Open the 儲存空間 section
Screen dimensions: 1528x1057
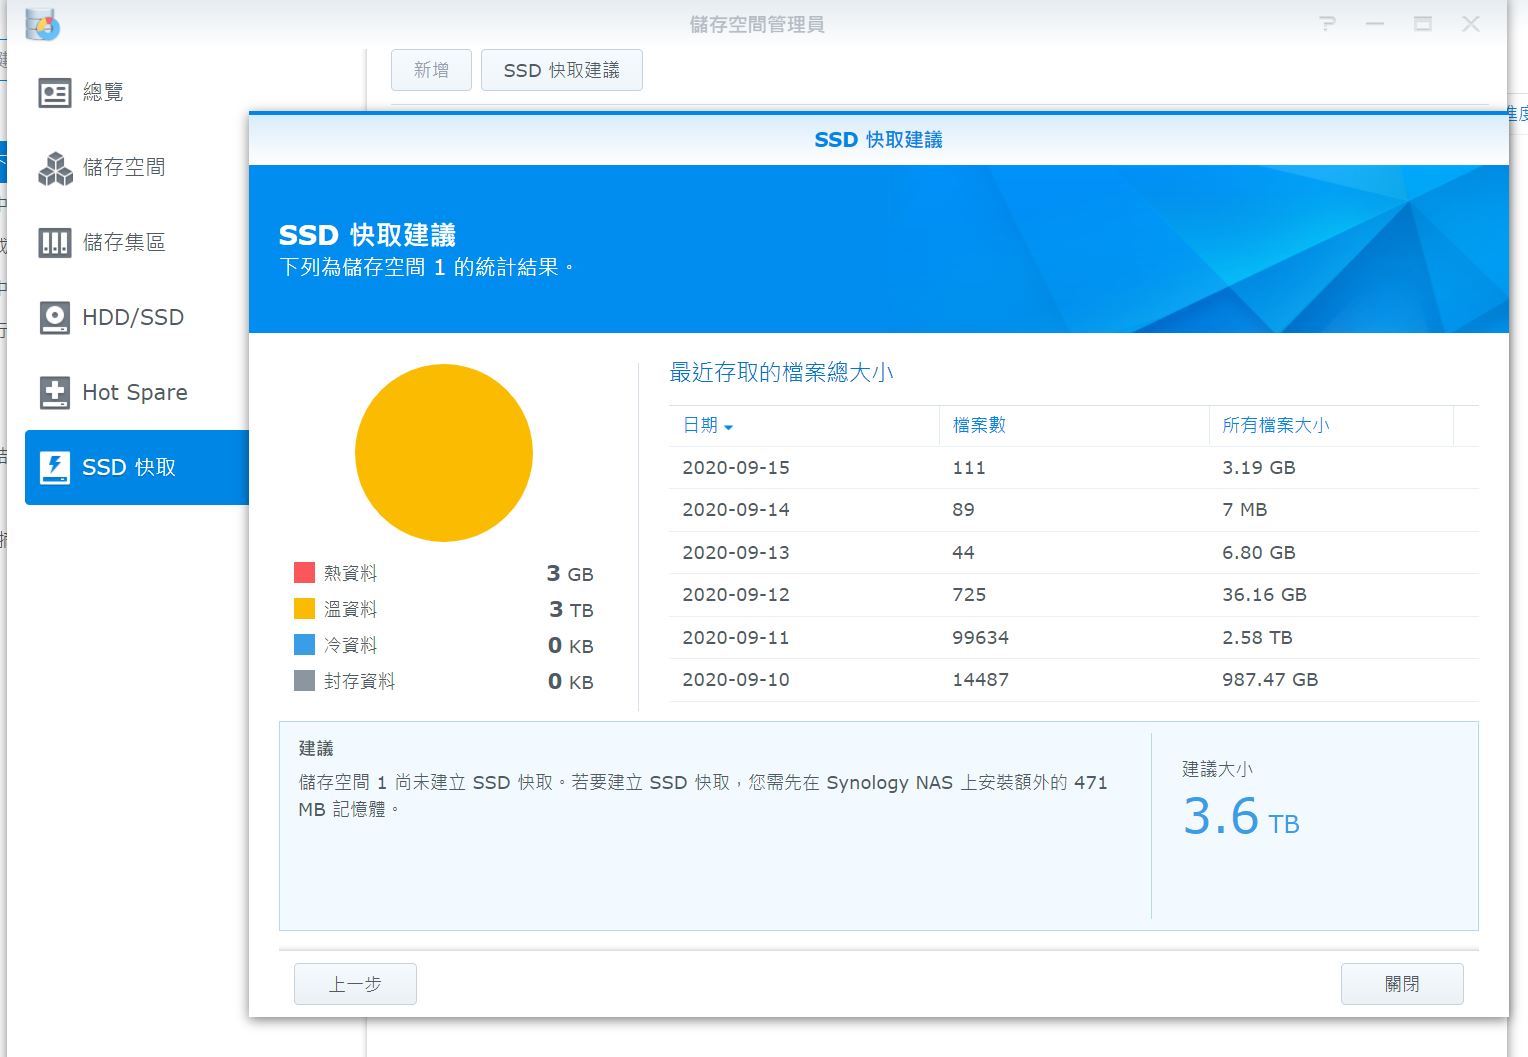click(x=137, y=168)
